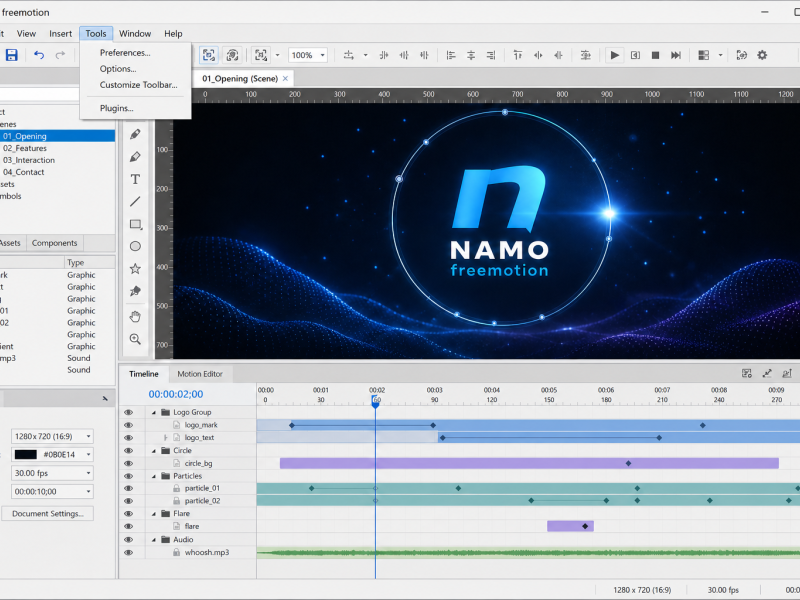Image resolution: width=800 pixels, height=600 pixels.
Task: Save the project with the floppy disk icon
Action: coord(11,55)
